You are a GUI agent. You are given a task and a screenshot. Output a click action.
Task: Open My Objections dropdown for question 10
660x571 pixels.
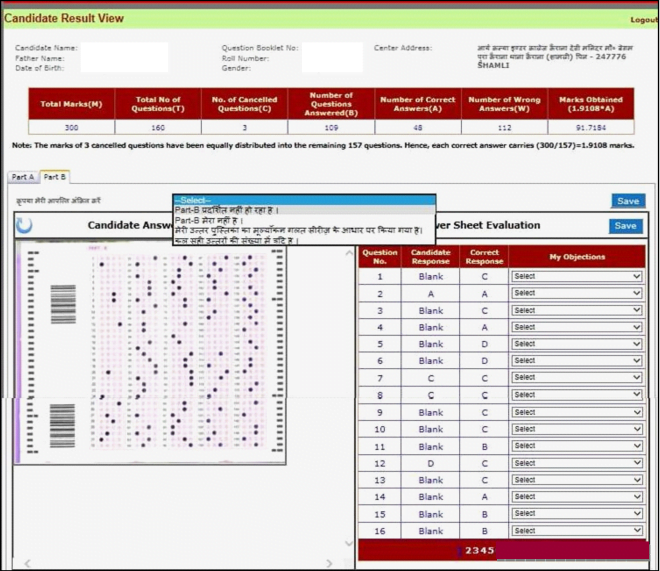pos(576,429)
